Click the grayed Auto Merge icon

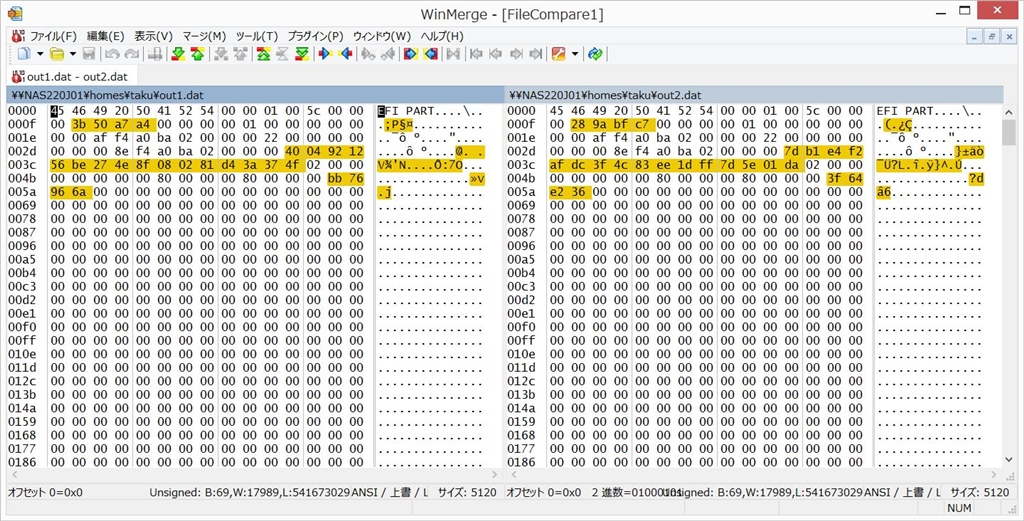click(x=453, y=54)
